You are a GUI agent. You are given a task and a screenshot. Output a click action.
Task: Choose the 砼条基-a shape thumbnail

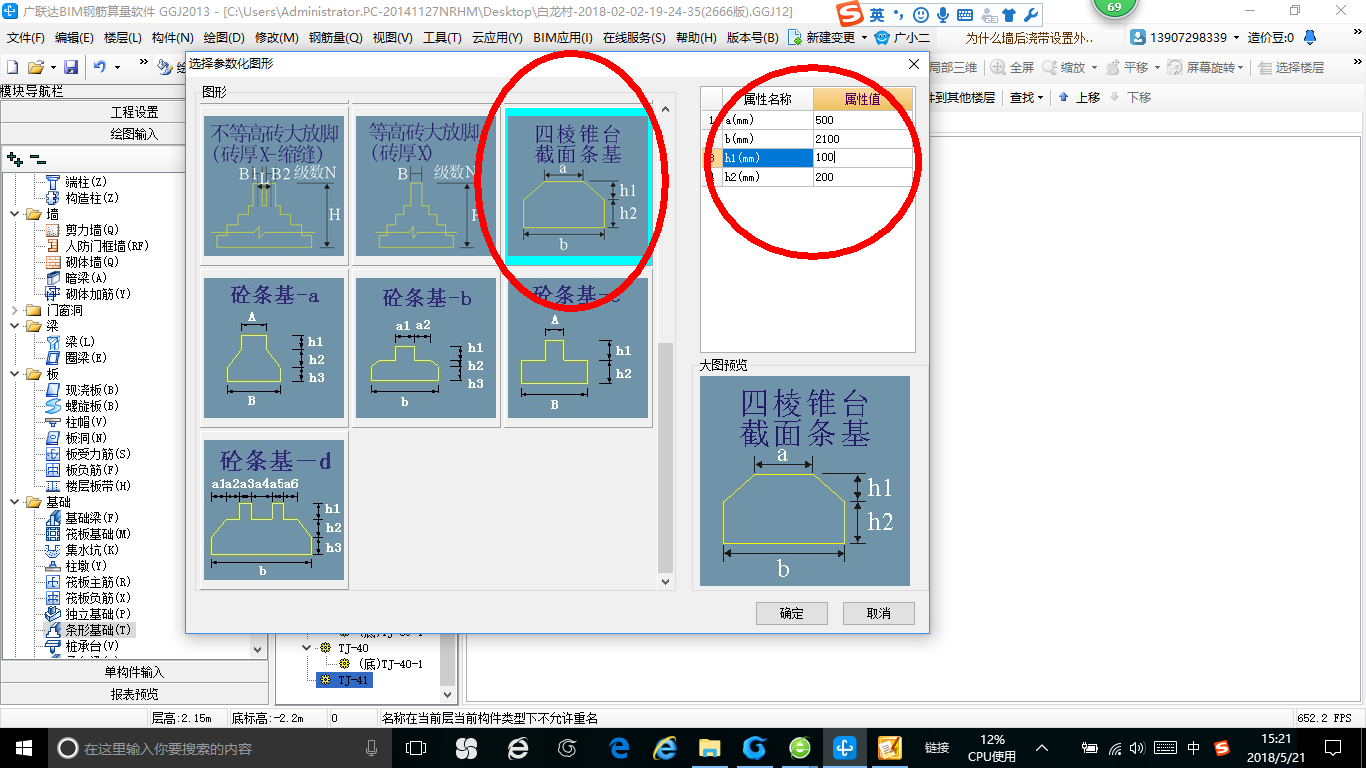coord(274,348)
